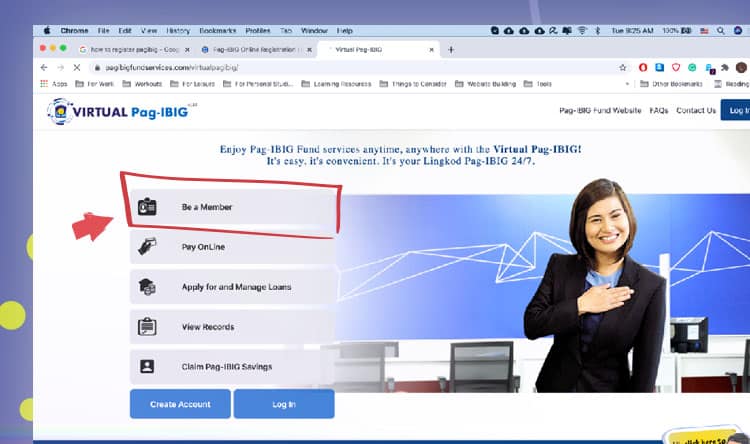This screenshot has width=750, height=444.
Task: Click the Apply for and Manage Loans icon
Action: (x=147, y=287)
